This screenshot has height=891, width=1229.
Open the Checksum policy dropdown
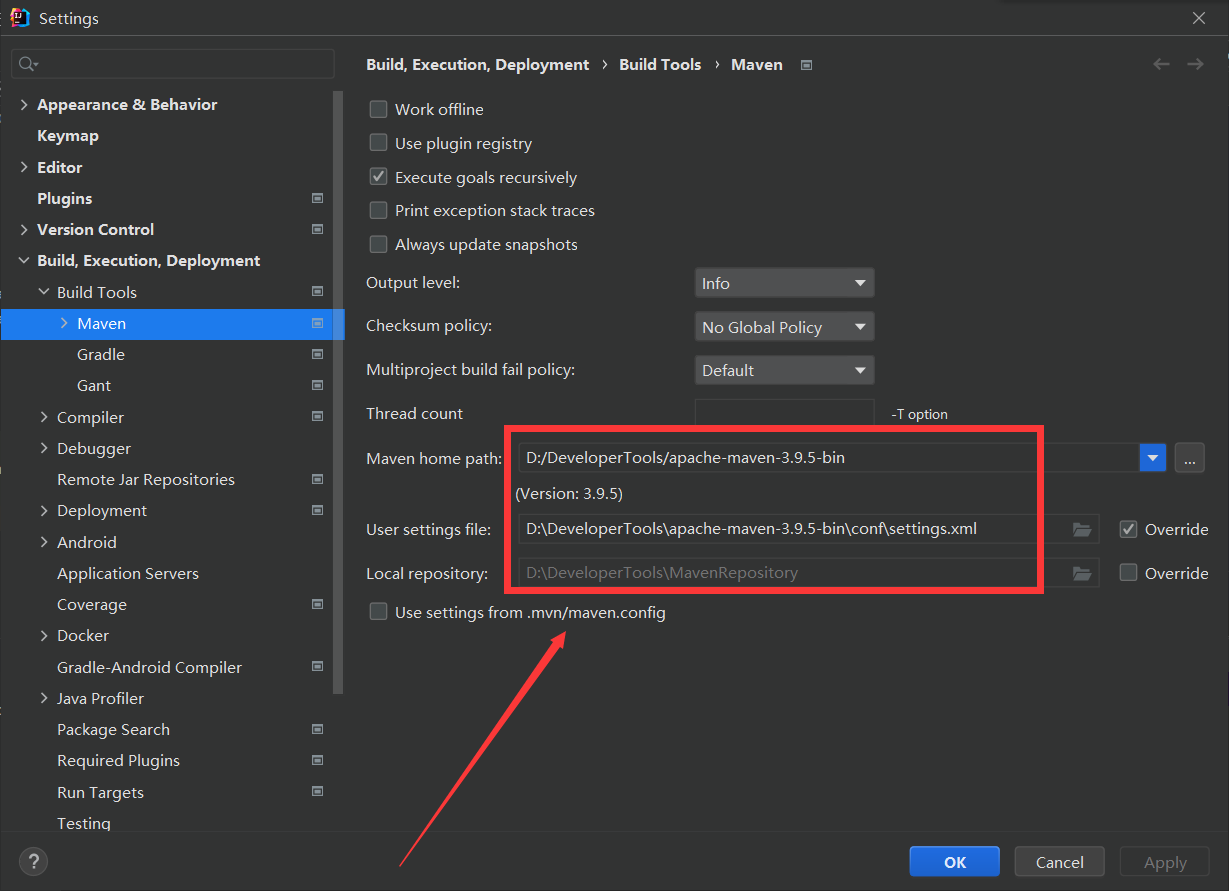784,327
